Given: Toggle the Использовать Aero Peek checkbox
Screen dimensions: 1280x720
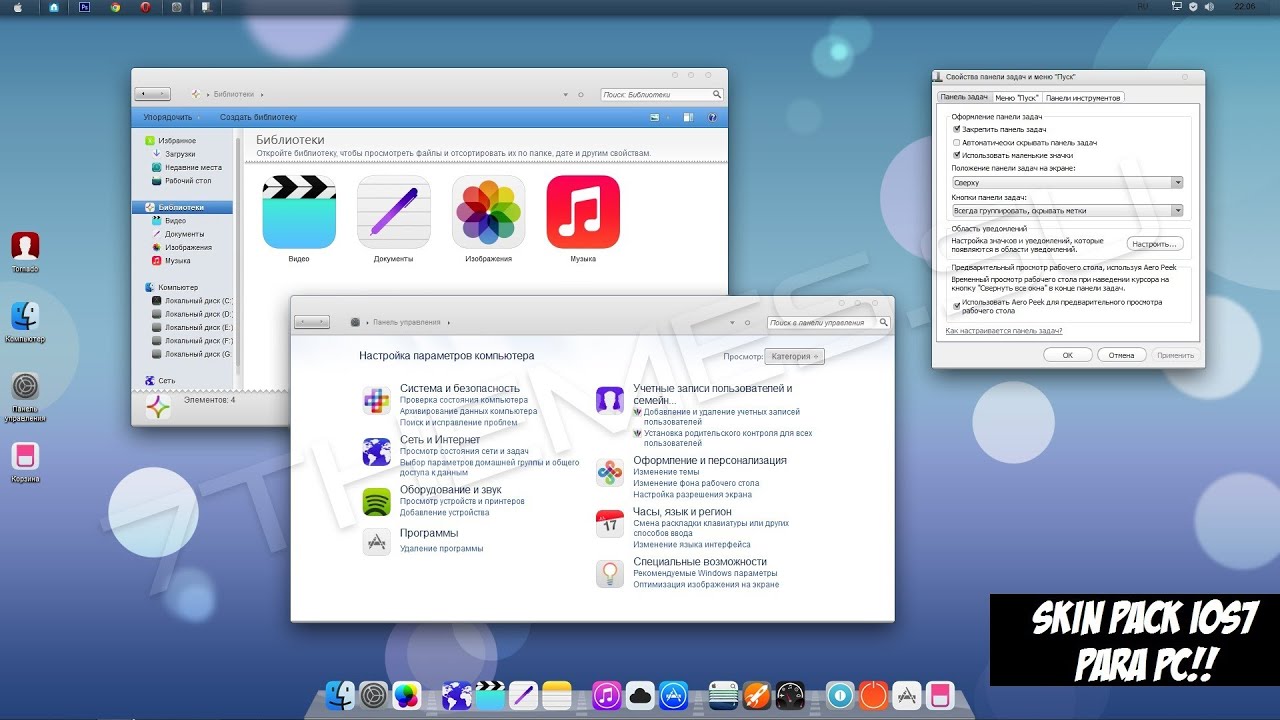Looking at the screenshot, I should (x=957, y=305).
